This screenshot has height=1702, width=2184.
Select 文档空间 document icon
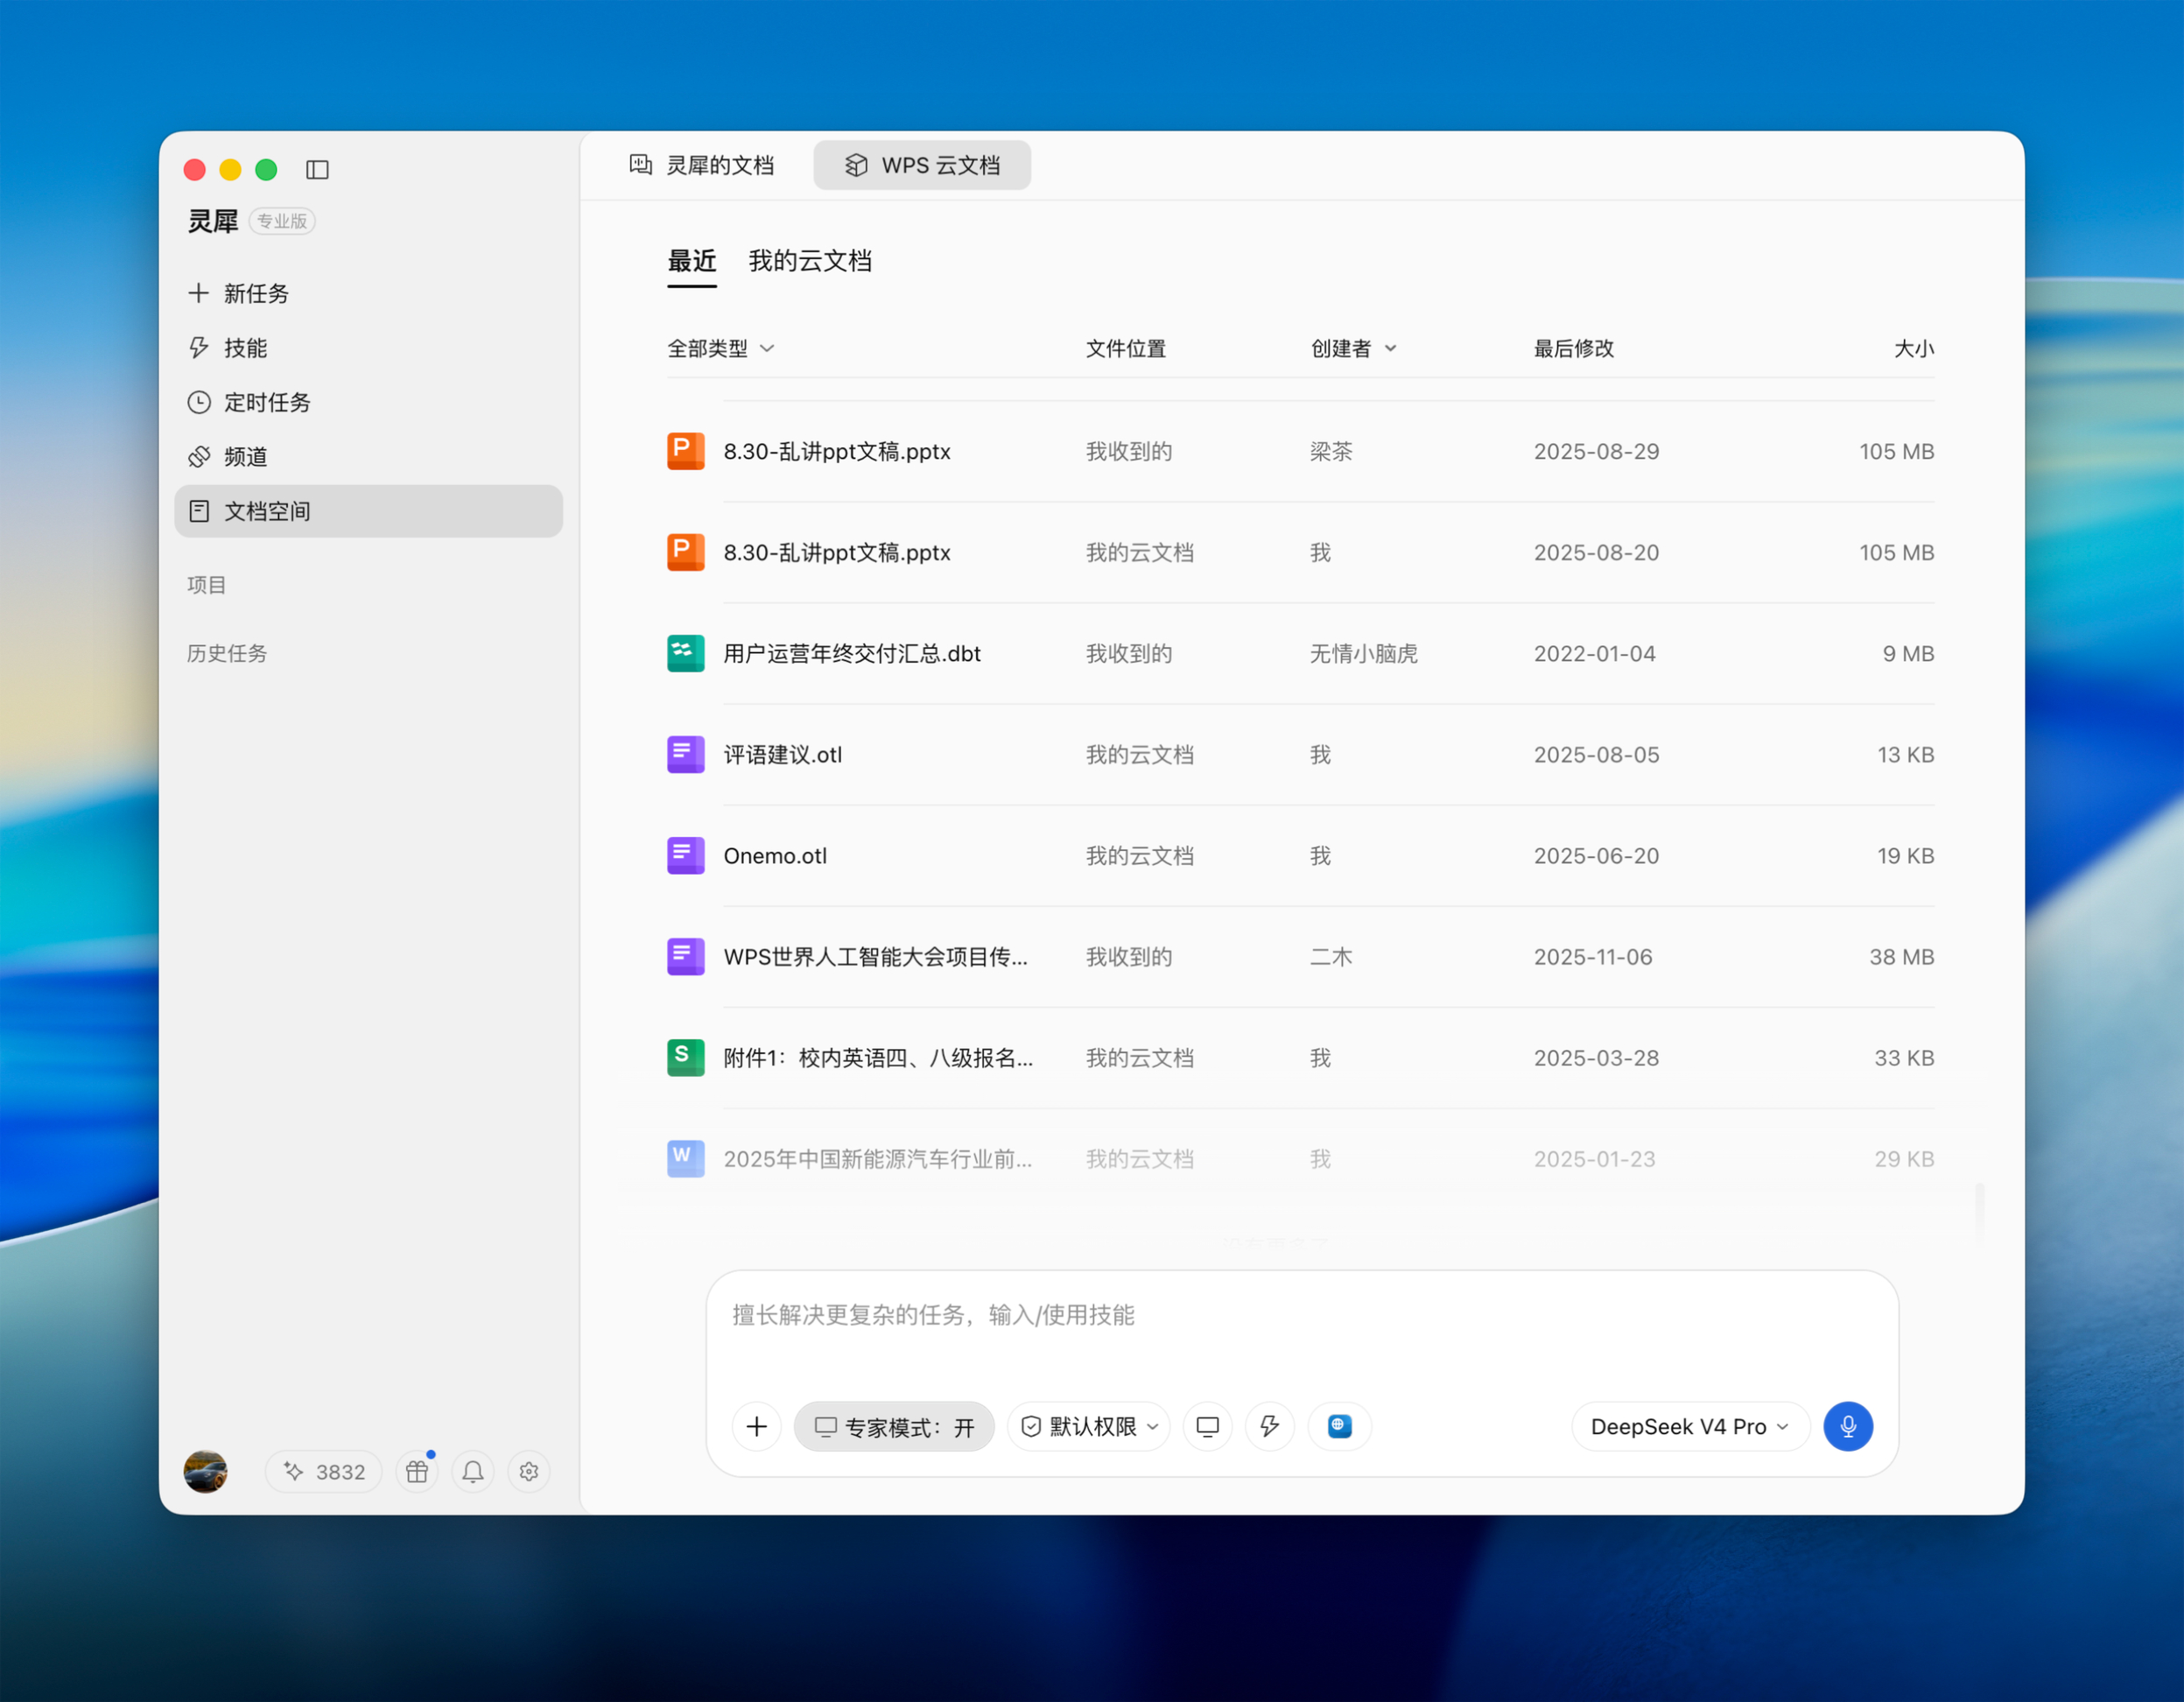[199, 511]
